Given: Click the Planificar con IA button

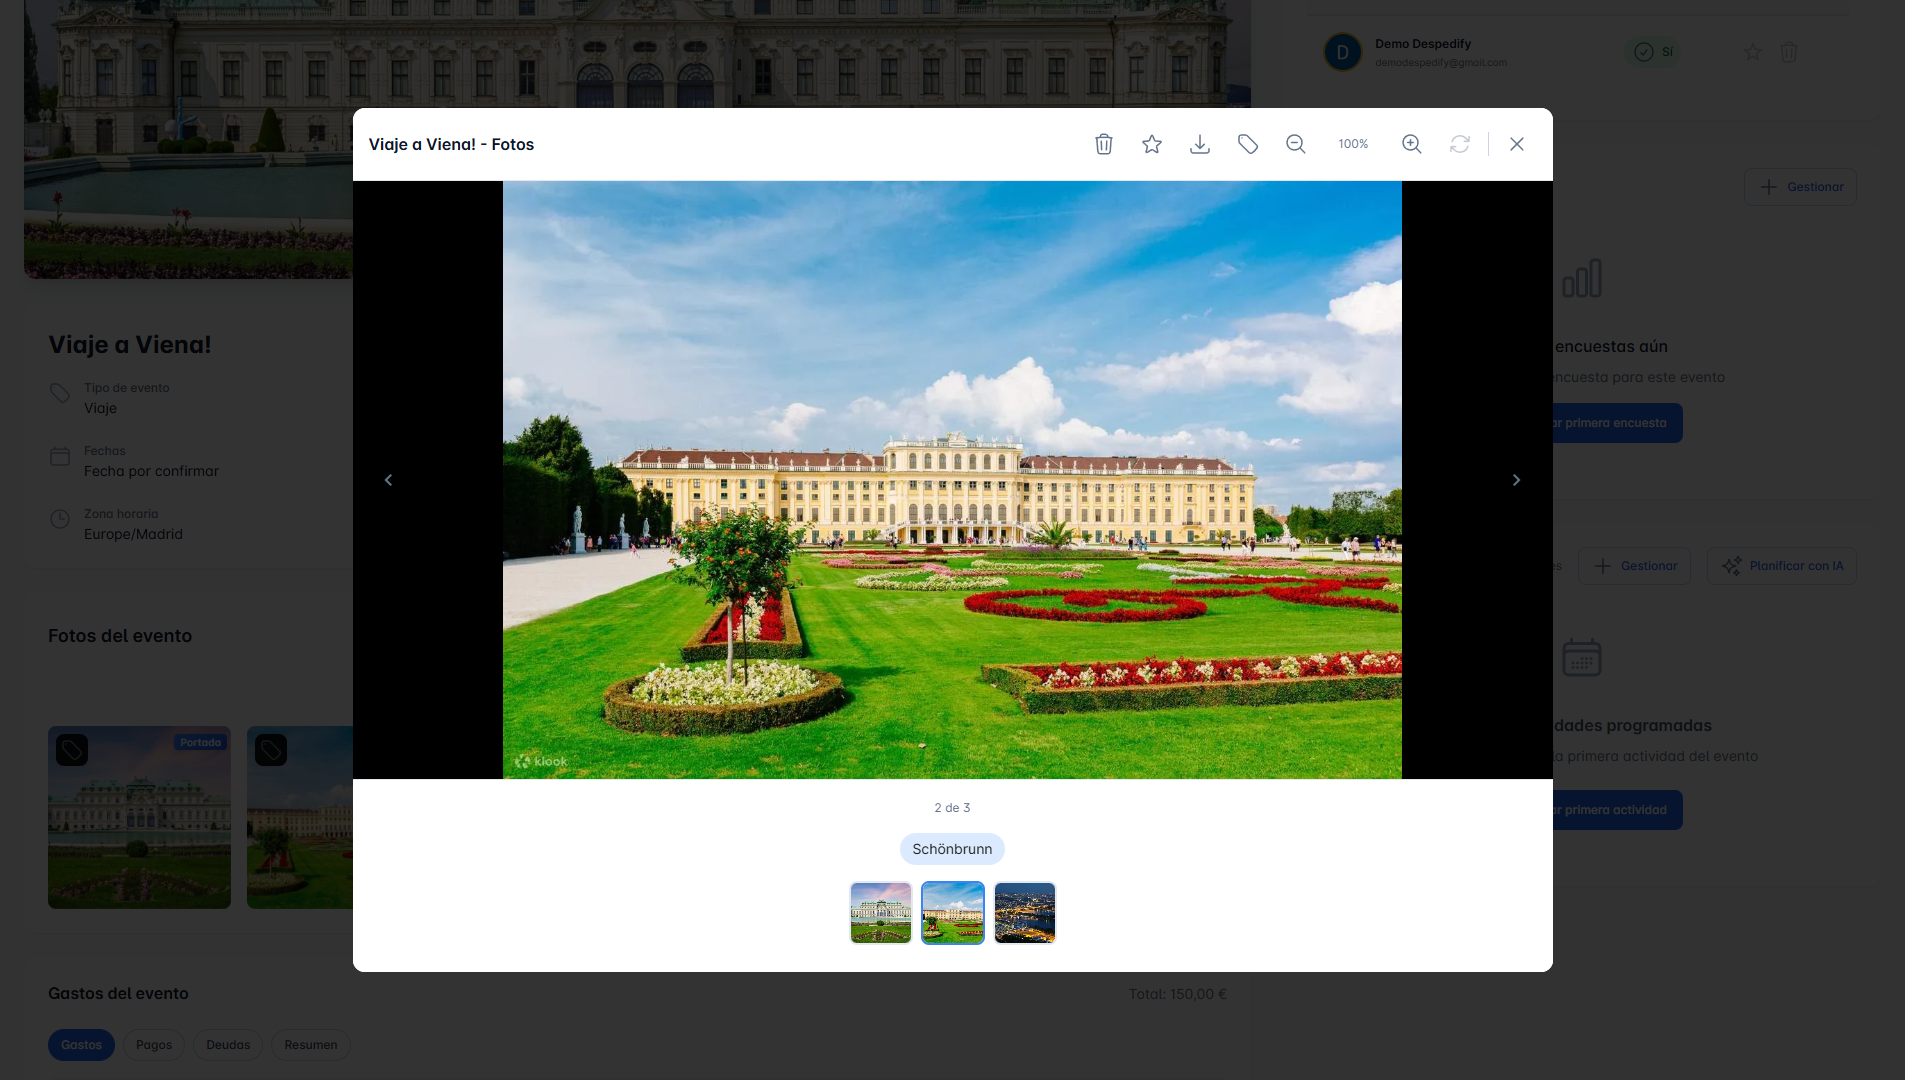Looking at the screenshot, I should pyautogui.click(x=1781, y=565).
